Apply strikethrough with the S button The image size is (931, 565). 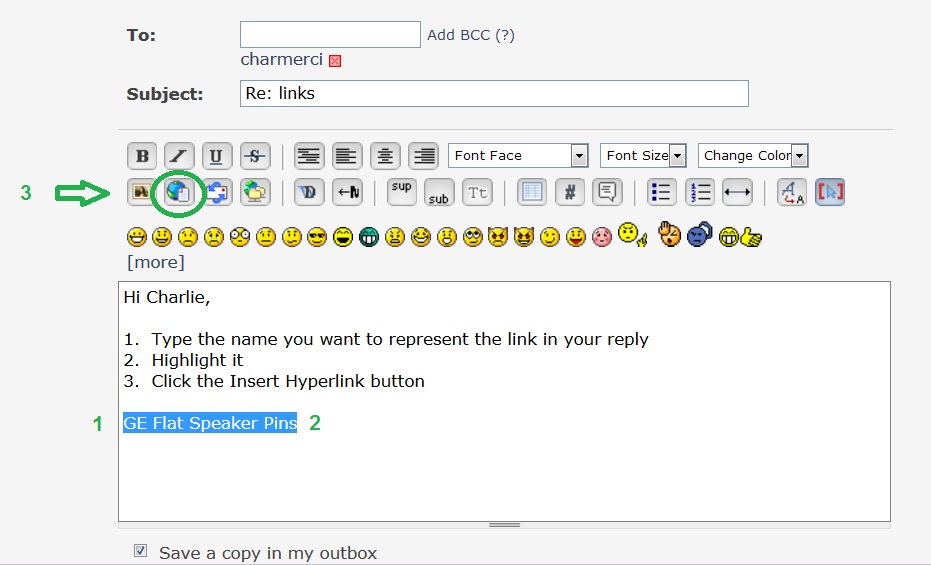[x=255, y=156]
